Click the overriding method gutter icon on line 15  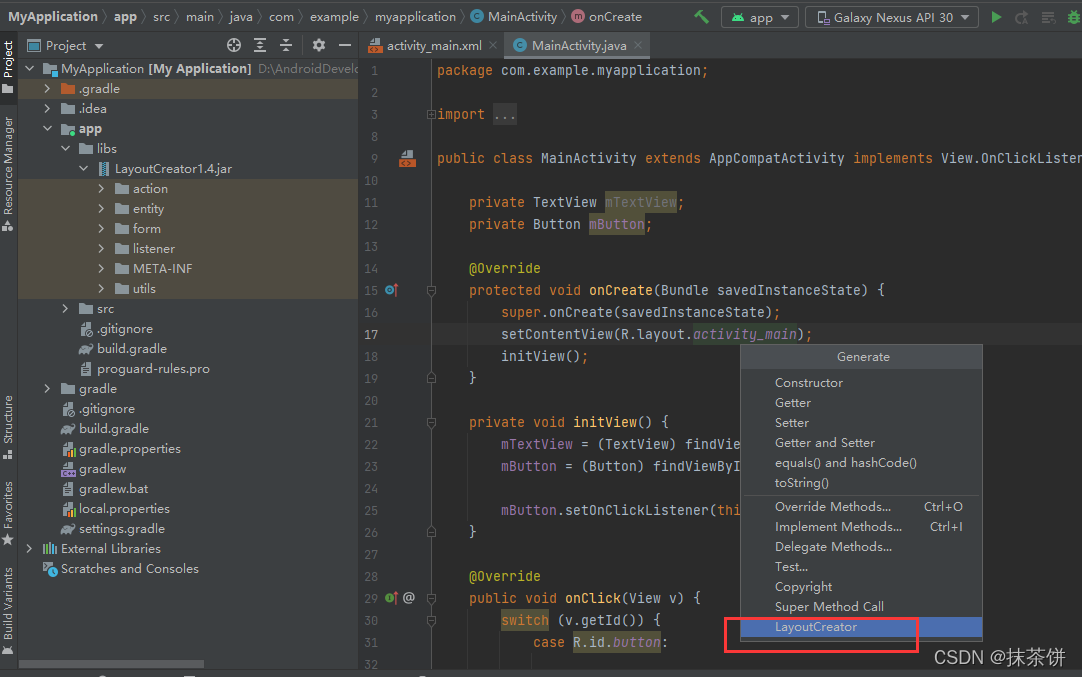390,290
